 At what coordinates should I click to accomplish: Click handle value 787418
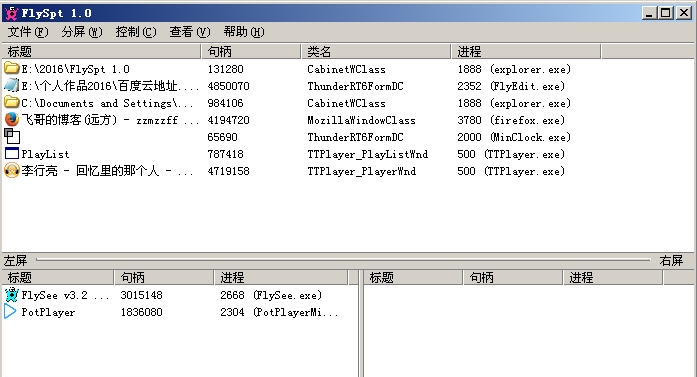tap(225, 154)
